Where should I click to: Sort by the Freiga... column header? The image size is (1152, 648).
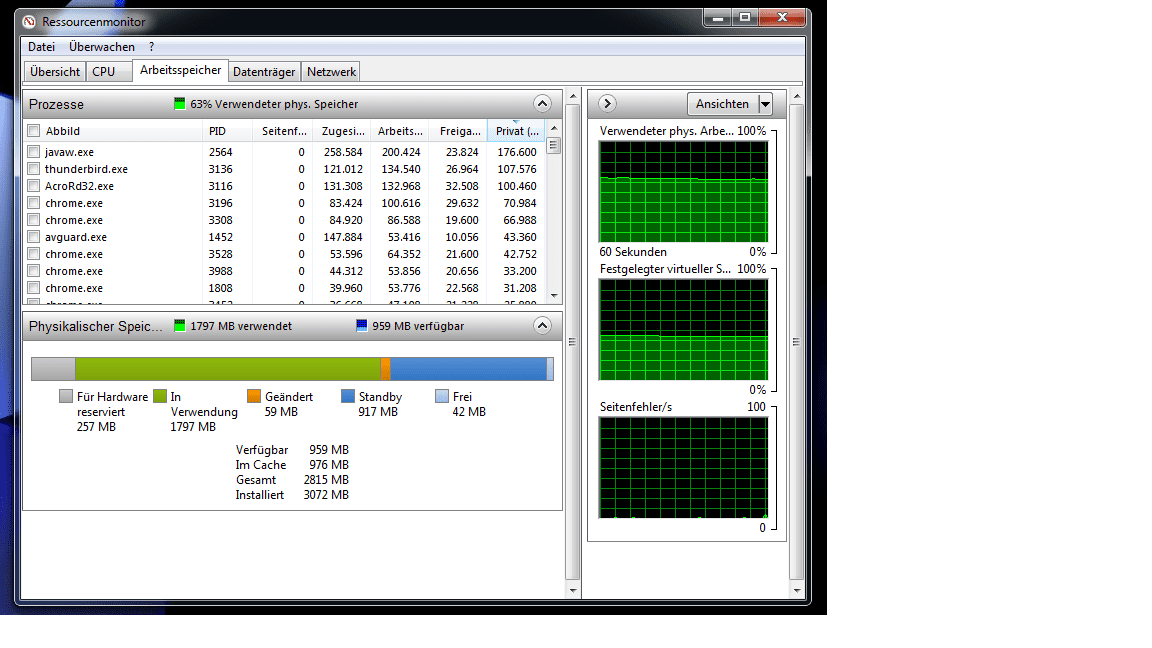tap(458, 131)
